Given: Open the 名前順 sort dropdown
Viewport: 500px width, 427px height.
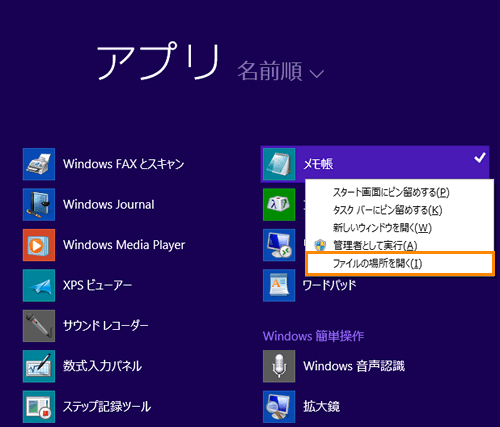Looking at the screenshot, I should [x=280, y=71].
